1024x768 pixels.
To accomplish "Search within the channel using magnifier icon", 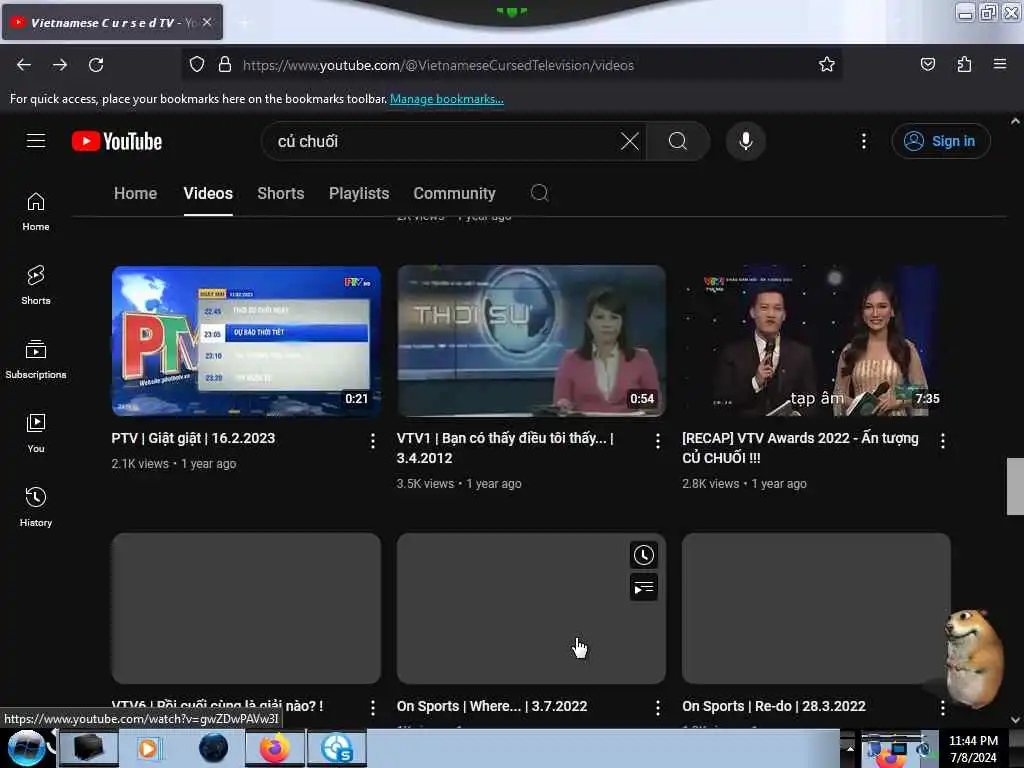I will (x=539, y=193).
